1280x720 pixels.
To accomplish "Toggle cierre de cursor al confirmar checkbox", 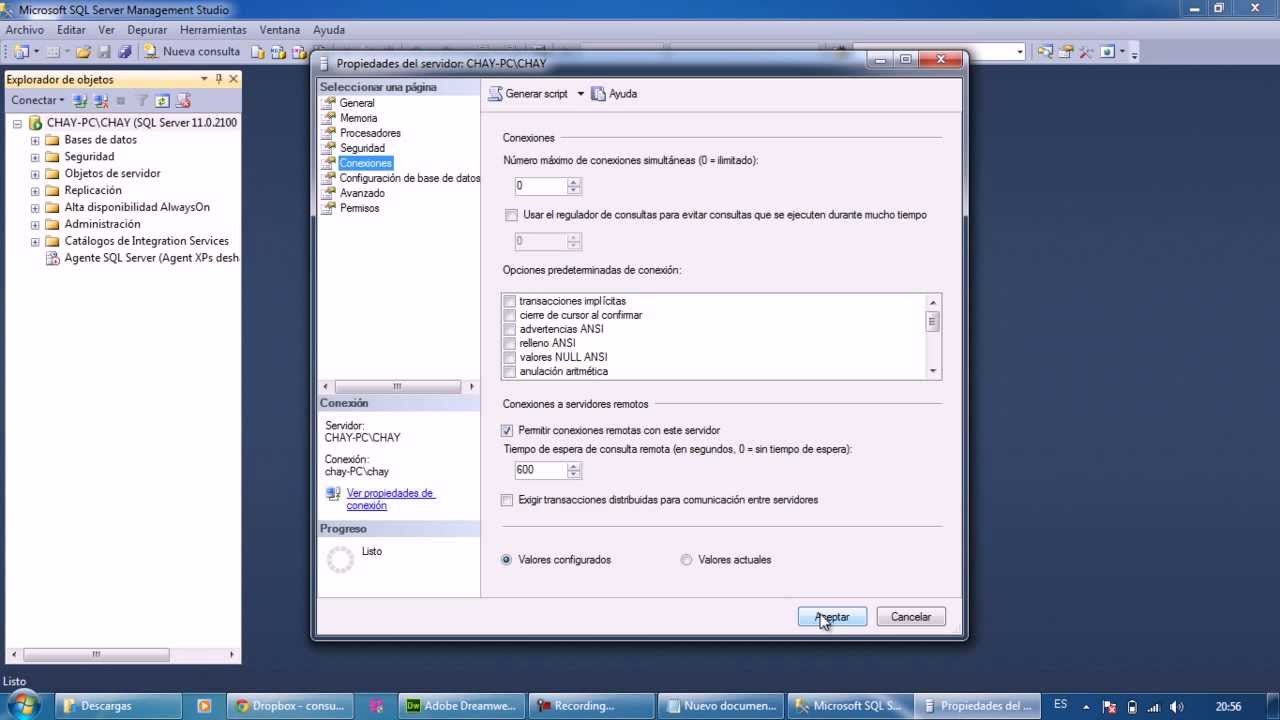I will [510, 315].
